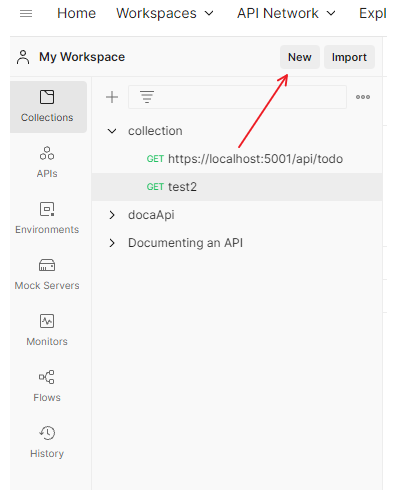Focus the collections filter input field

(x=237, y=97)
